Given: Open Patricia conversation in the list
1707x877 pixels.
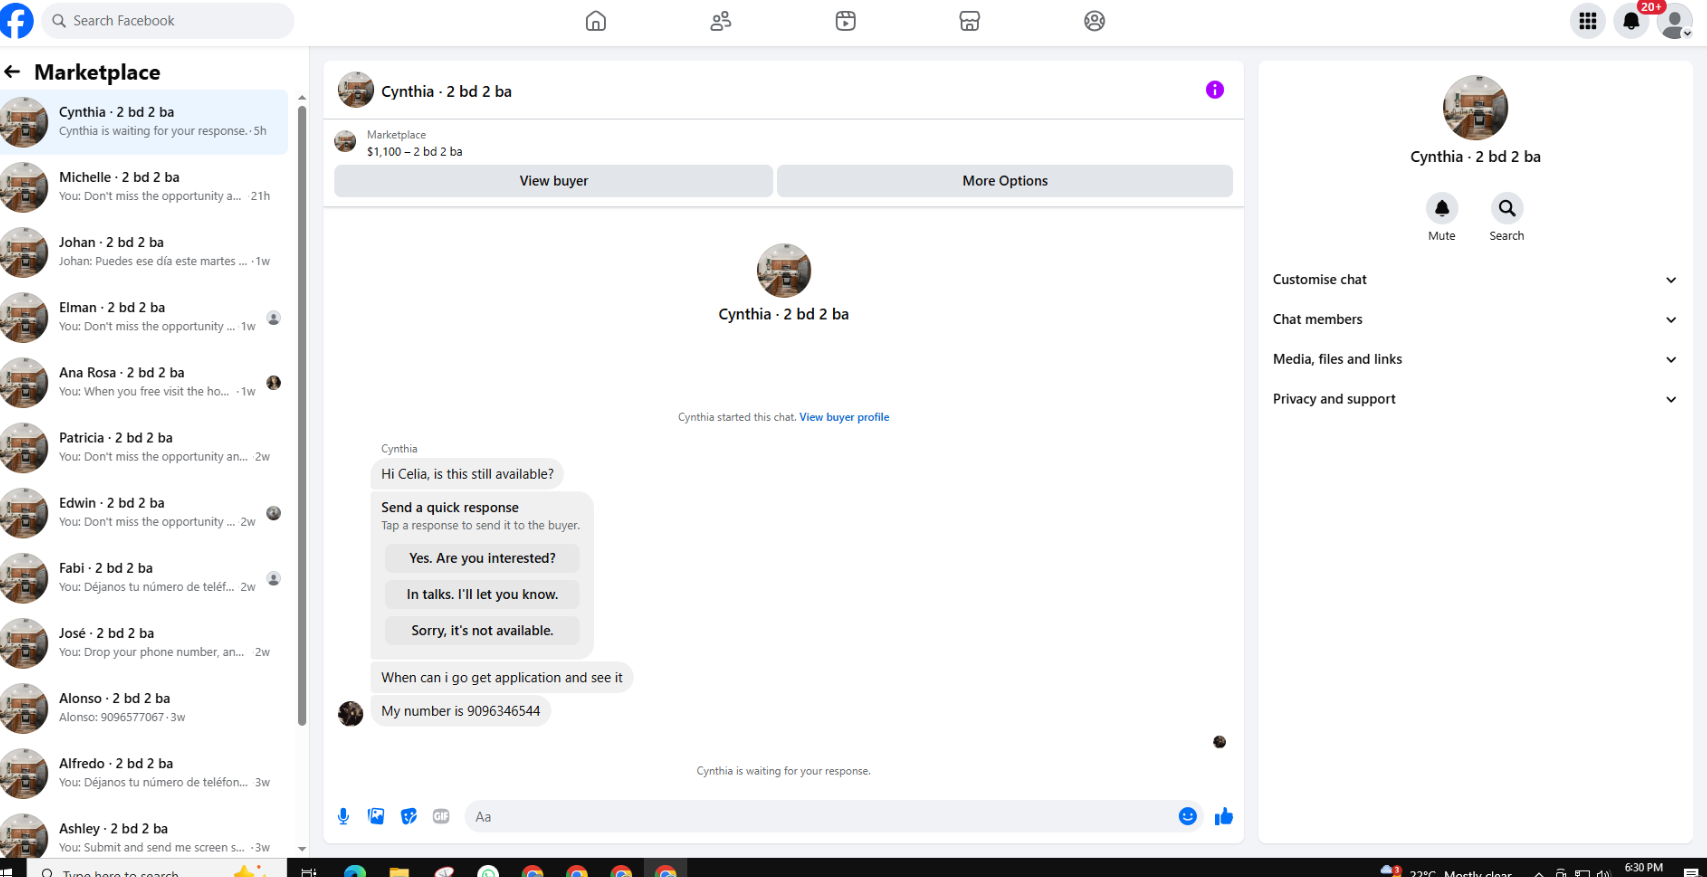Looking at the screenshot, I should pyautogui.click(x=144, y=447).
